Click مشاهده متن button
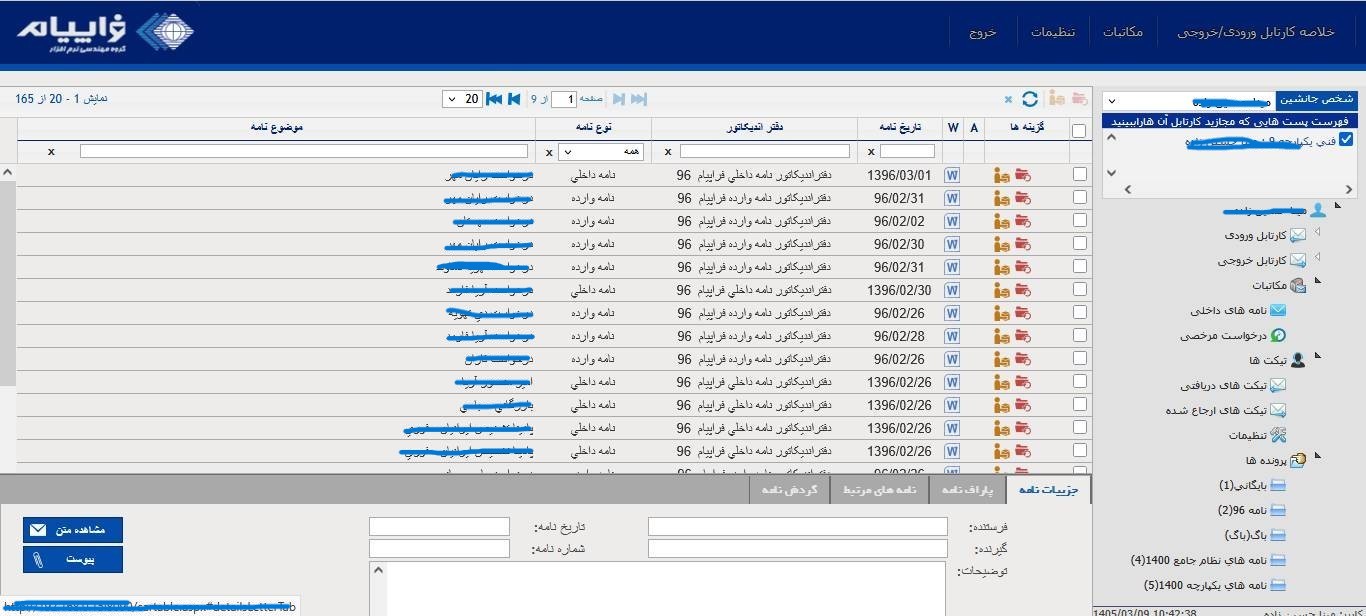 73,529
